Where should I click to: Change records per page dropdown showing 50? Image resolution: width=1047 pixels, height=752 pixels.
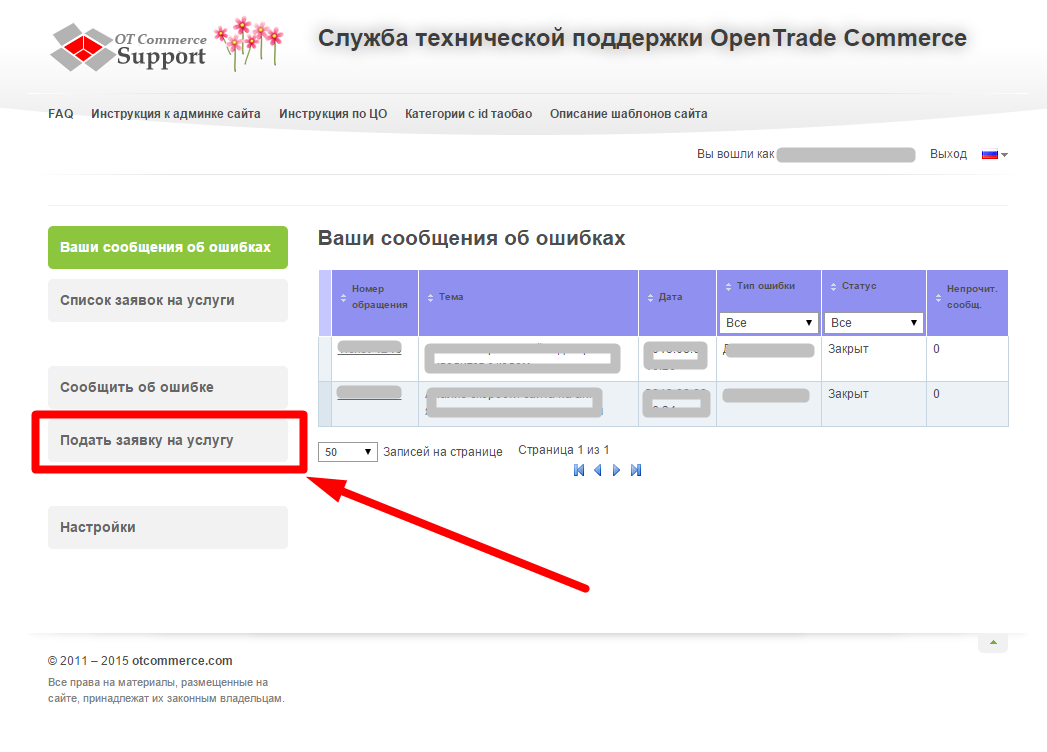click(348, 452)
